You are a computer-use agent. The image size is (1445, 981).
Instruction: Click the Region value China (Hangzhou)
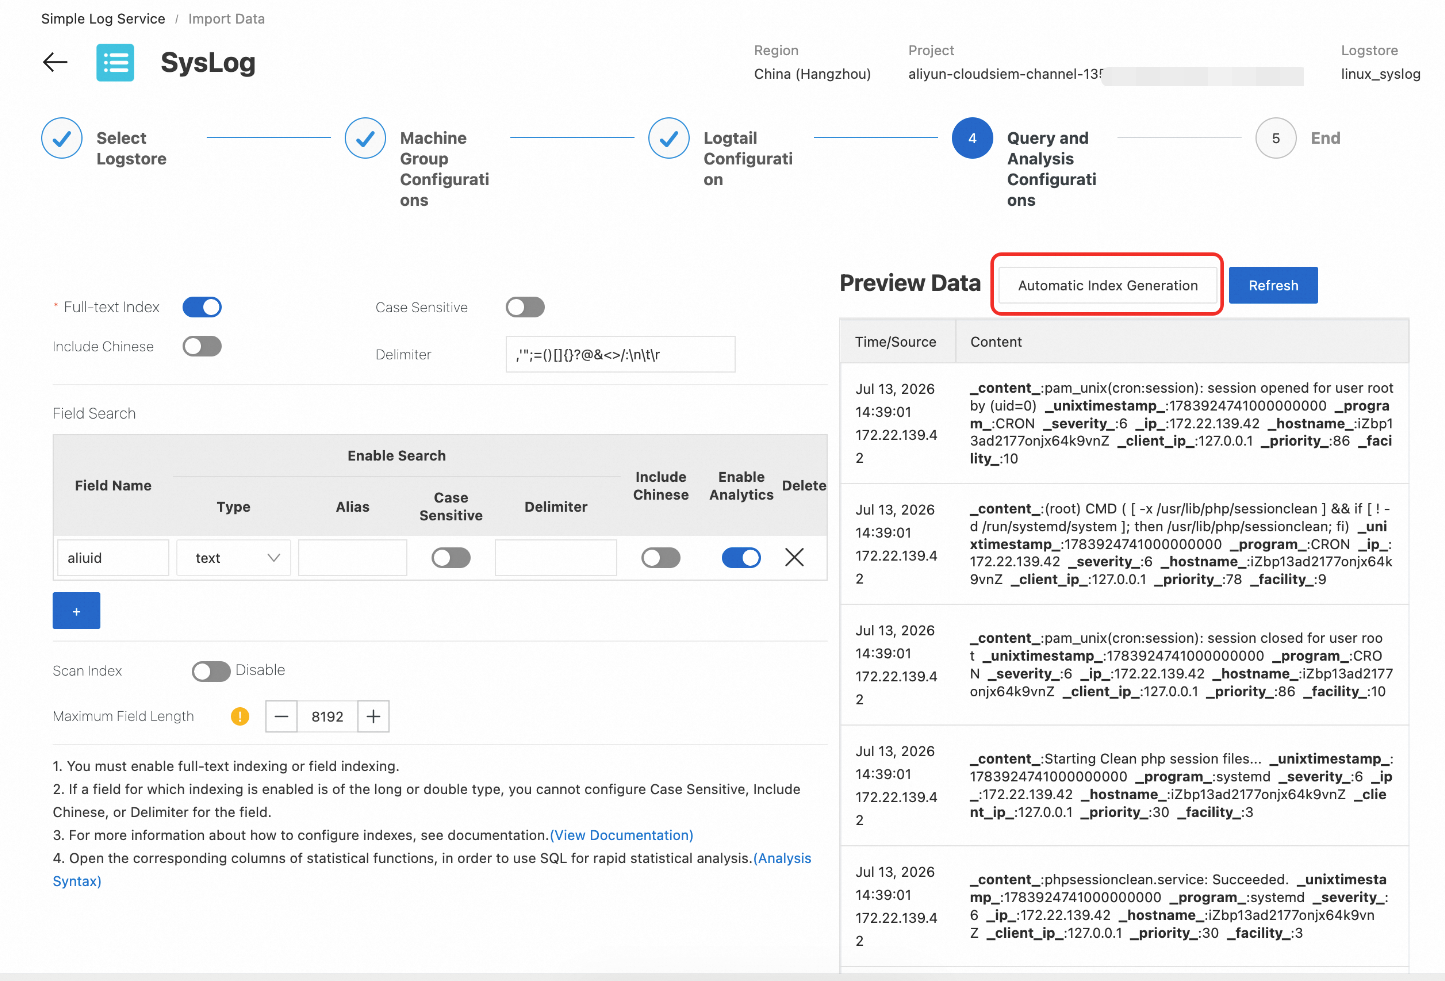coord(813,74)
